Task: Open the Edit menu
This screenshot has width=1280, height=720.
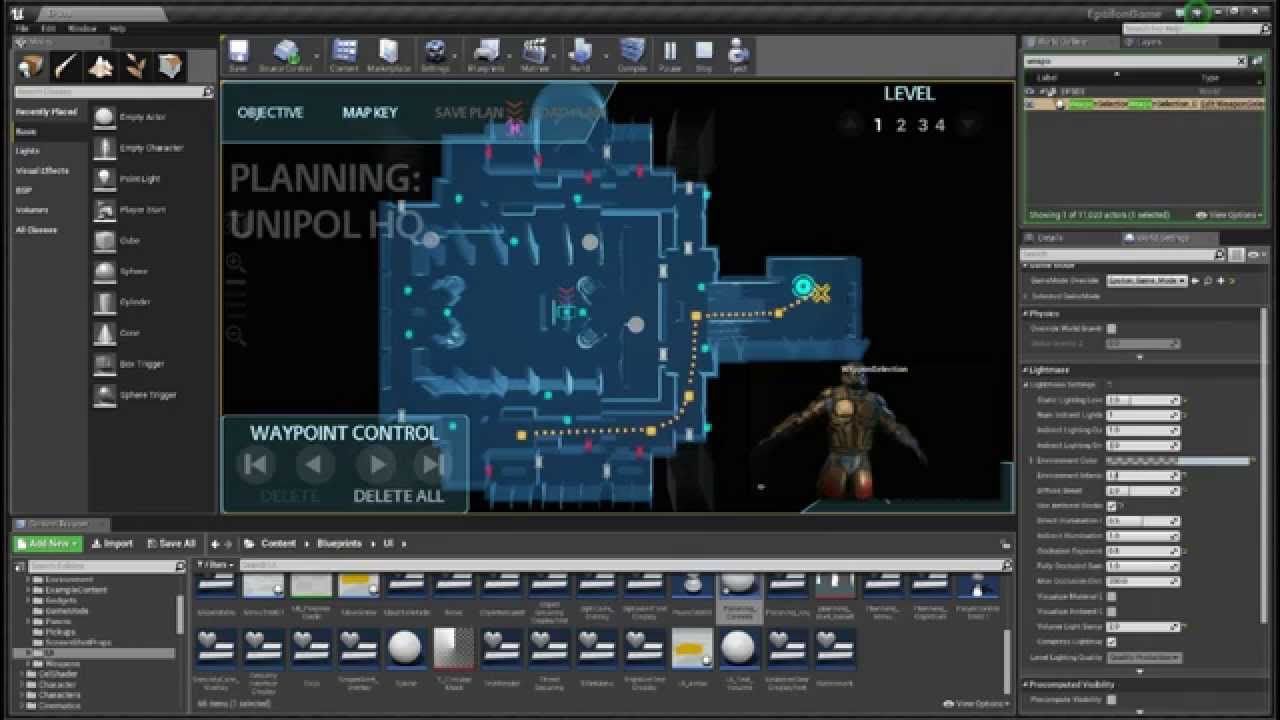Action: [48, 29]
